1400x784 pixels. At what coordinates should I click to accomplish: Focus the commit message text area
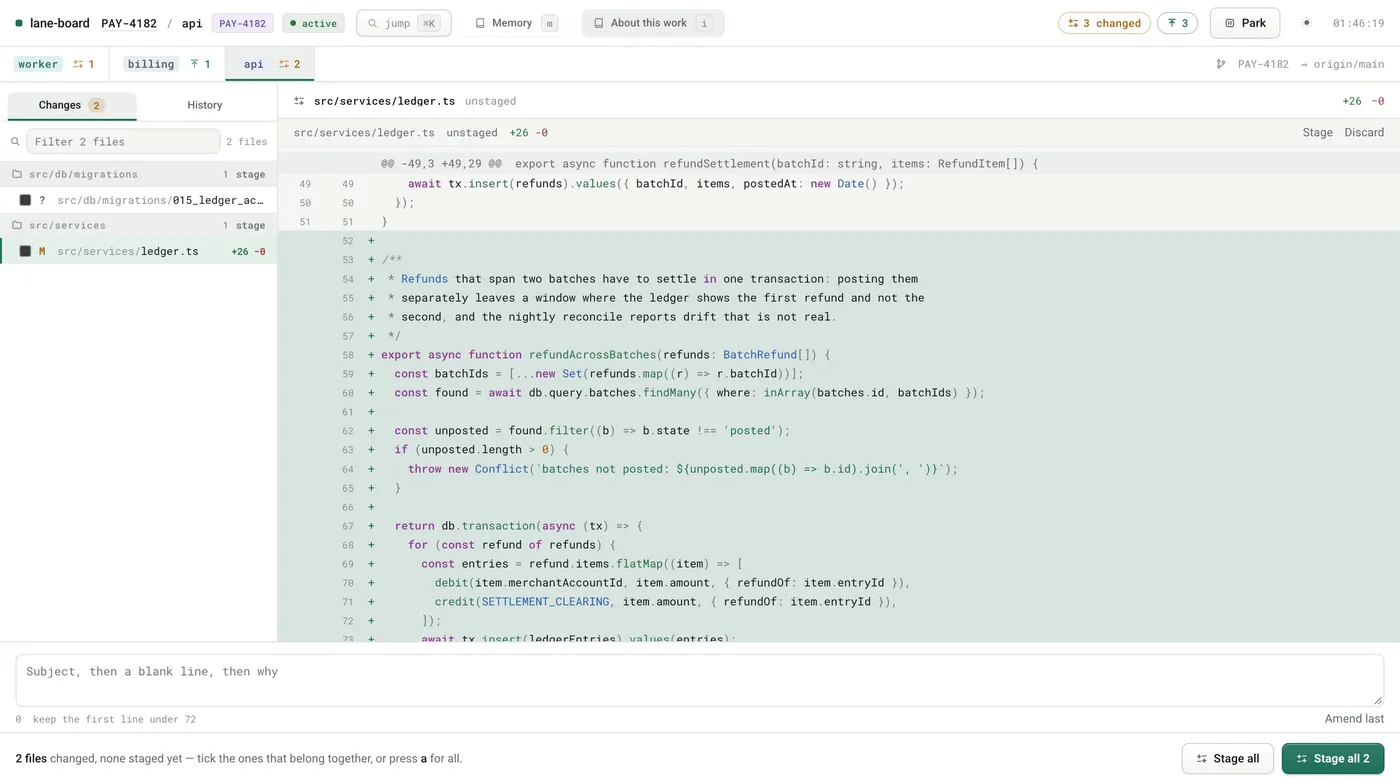[700, 680]
